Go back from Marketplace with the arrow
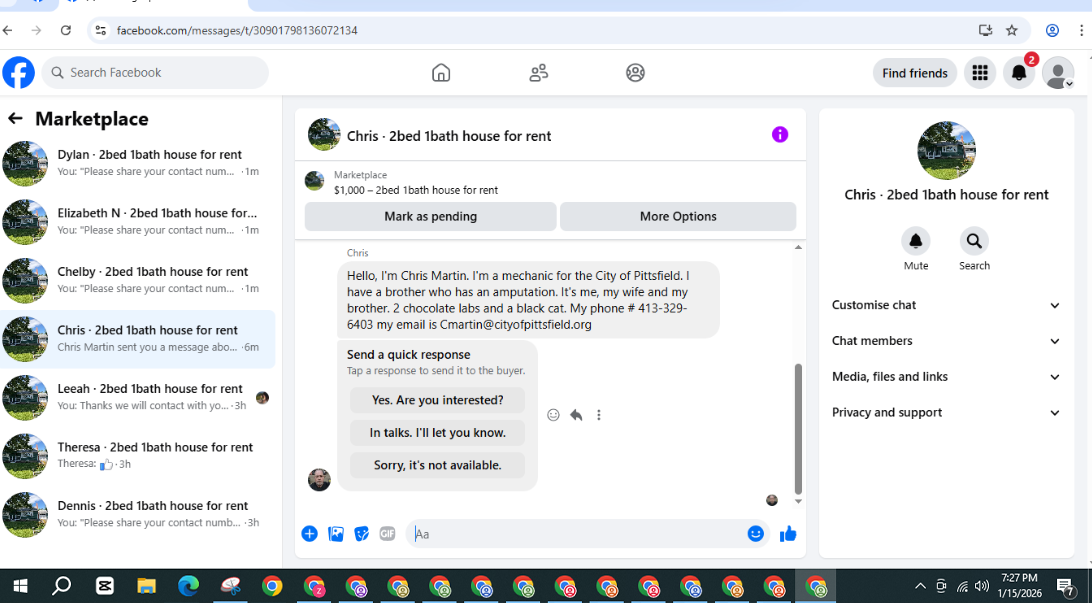Screen dimensions: 1092x603 (x=15, y=118)
